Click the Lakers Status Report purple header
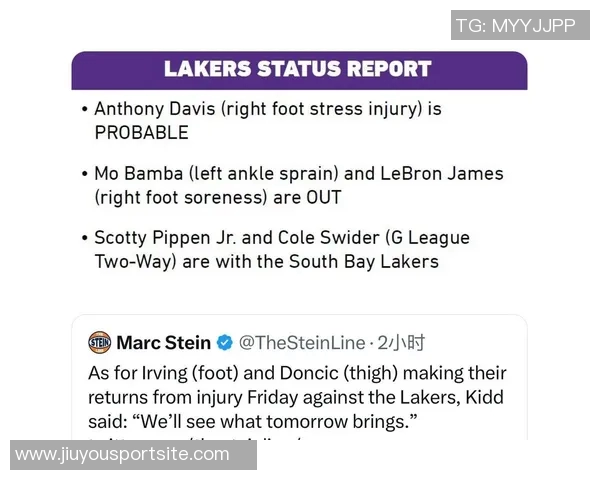The width and height of the screenshot is (600, 480). coord(298,70)
